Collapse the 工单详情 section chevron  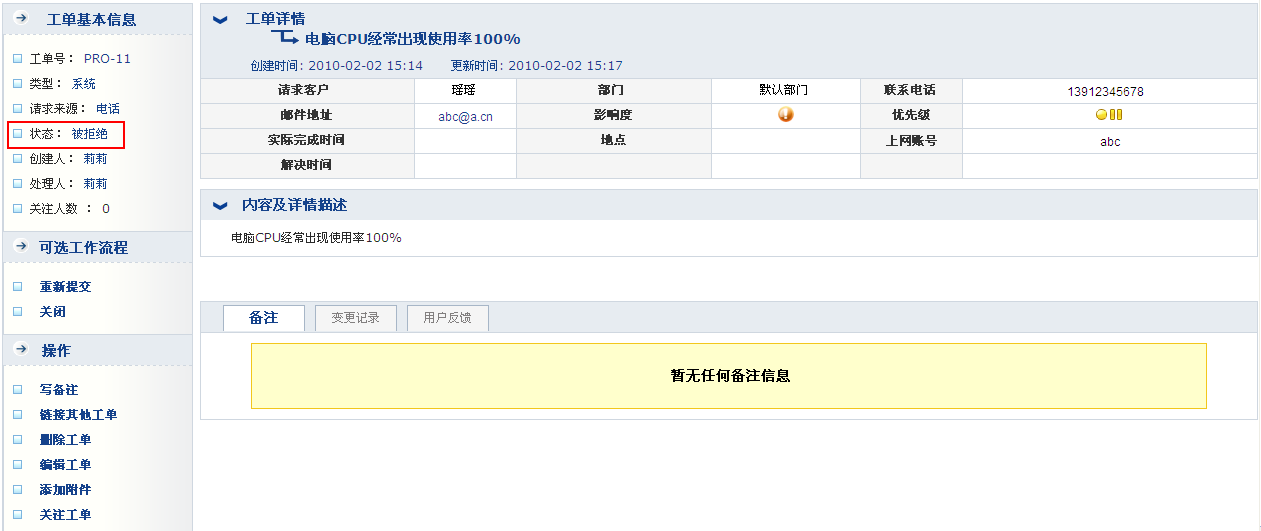[x=221, y=20]
